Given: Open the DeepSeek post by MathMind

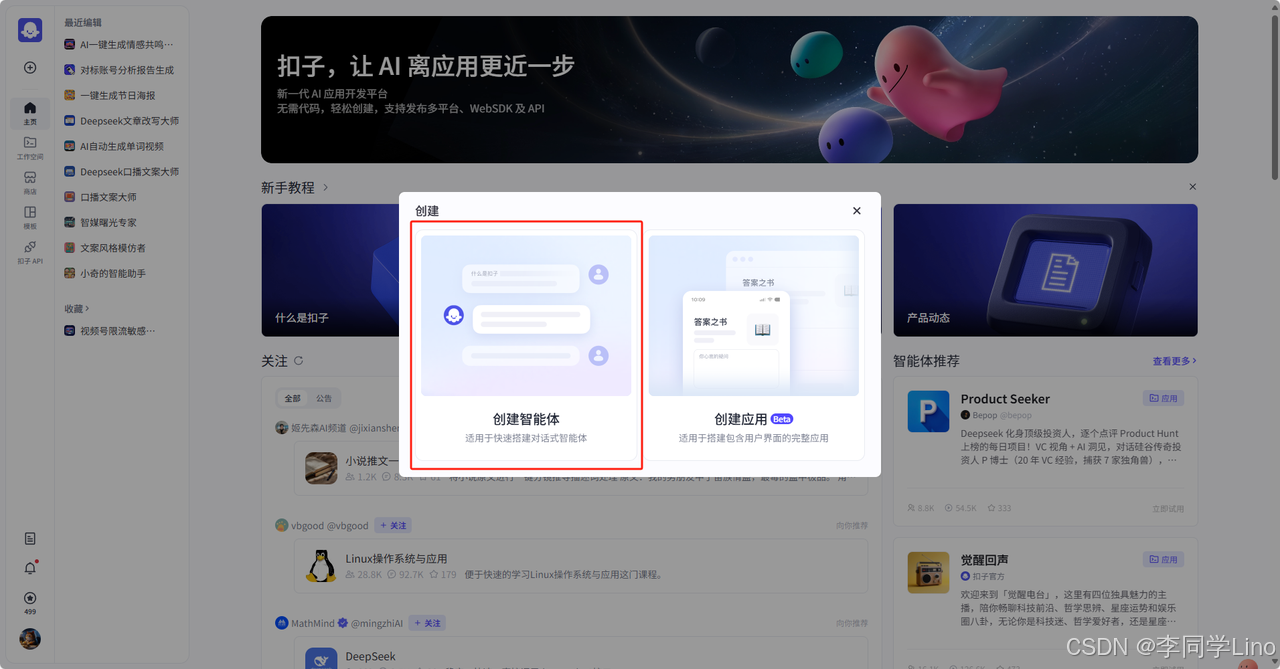Looking at the screenshot, I should 371,657.
